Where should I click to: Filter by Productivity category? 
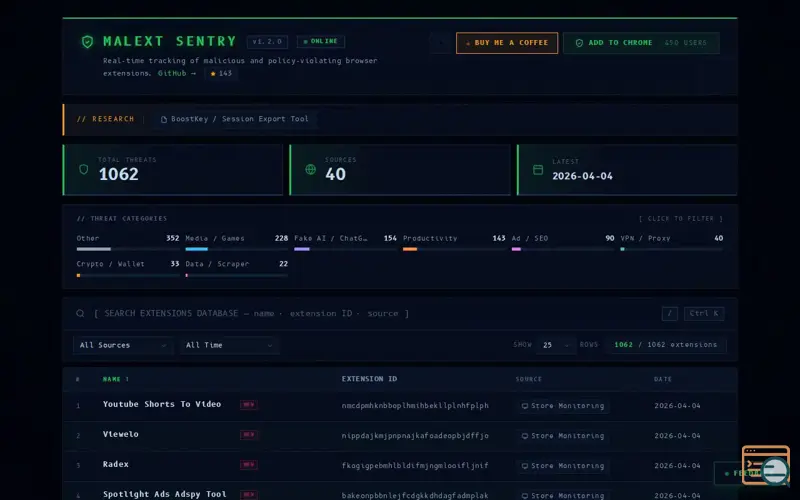454,243
